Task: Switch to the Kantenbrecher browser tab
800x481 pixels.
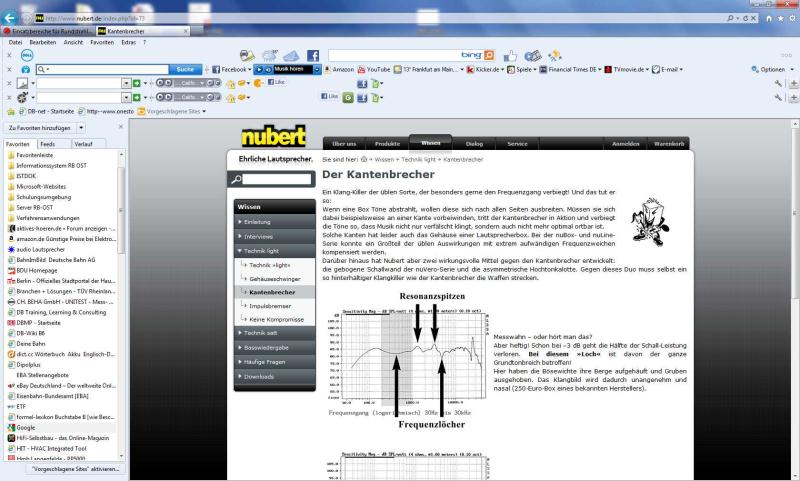Action: [142, 31]
